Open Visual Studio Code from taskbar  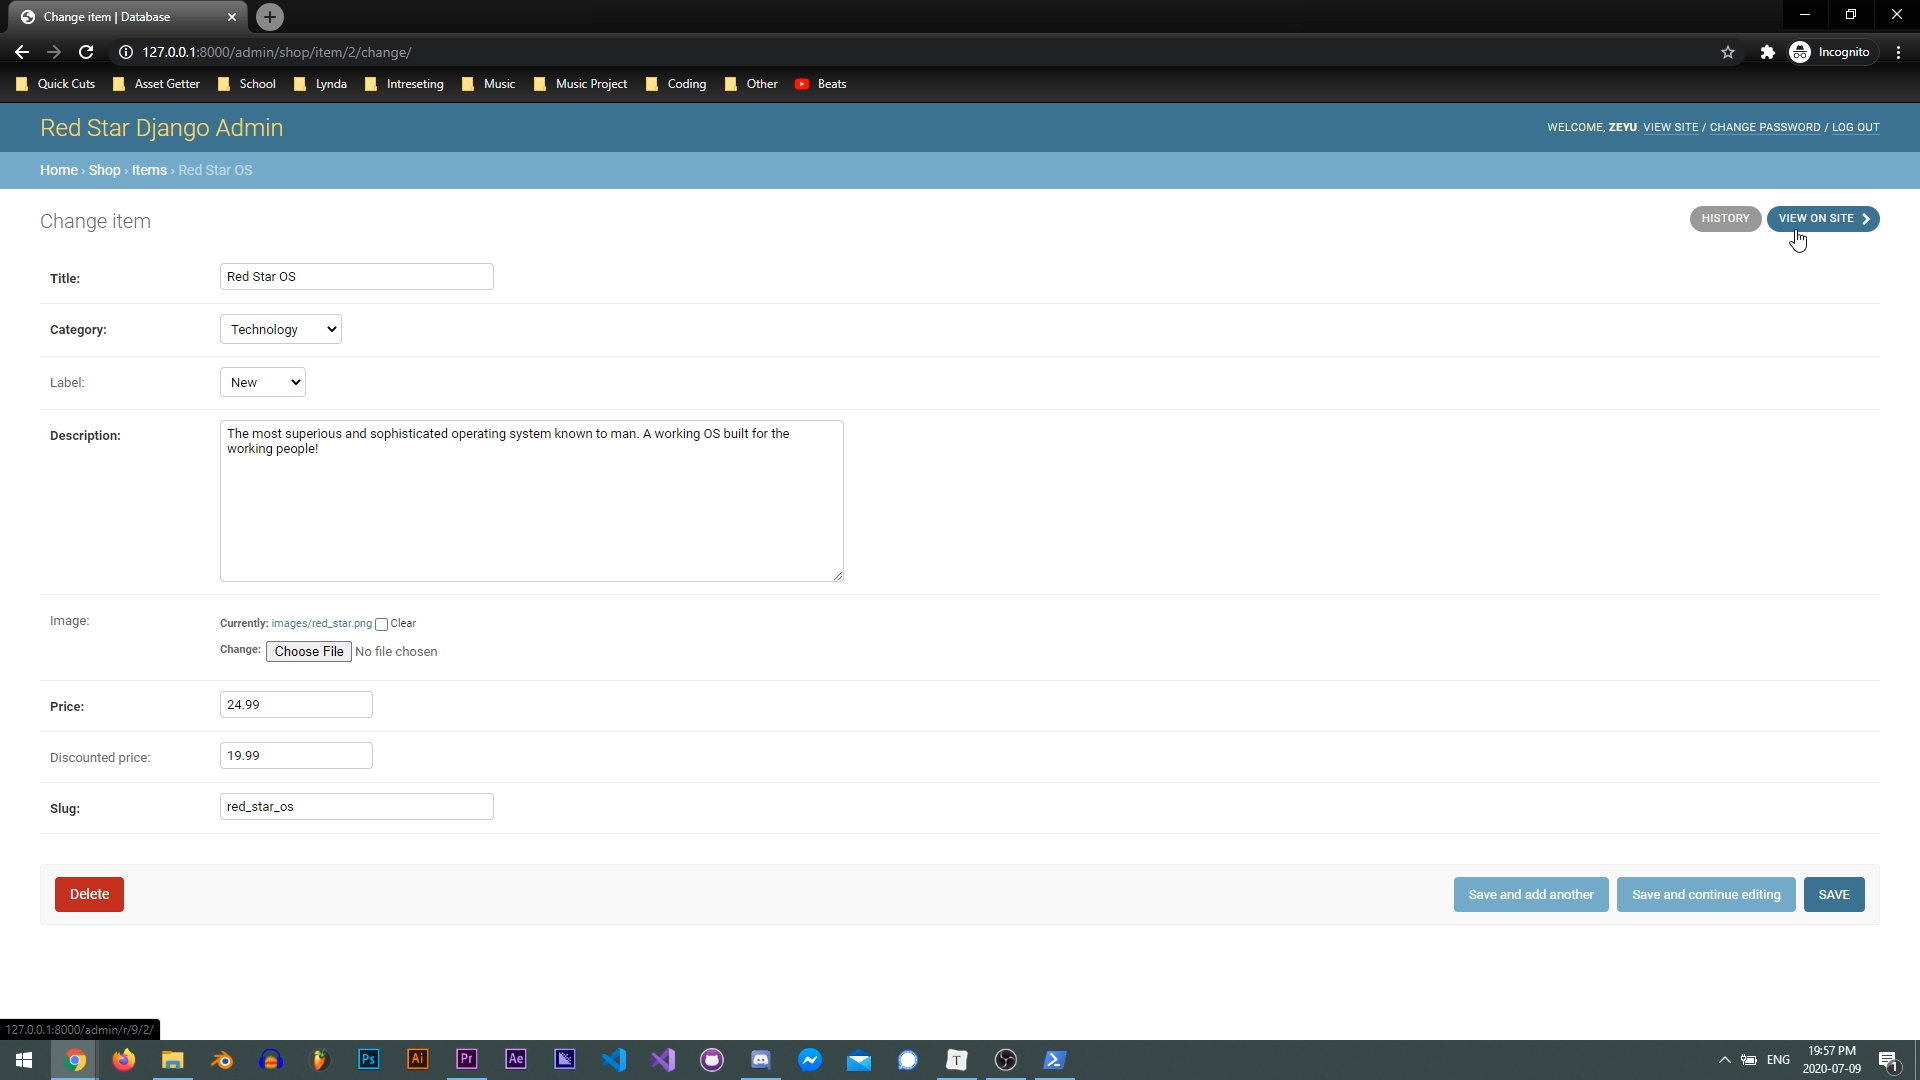(614, 1059)
